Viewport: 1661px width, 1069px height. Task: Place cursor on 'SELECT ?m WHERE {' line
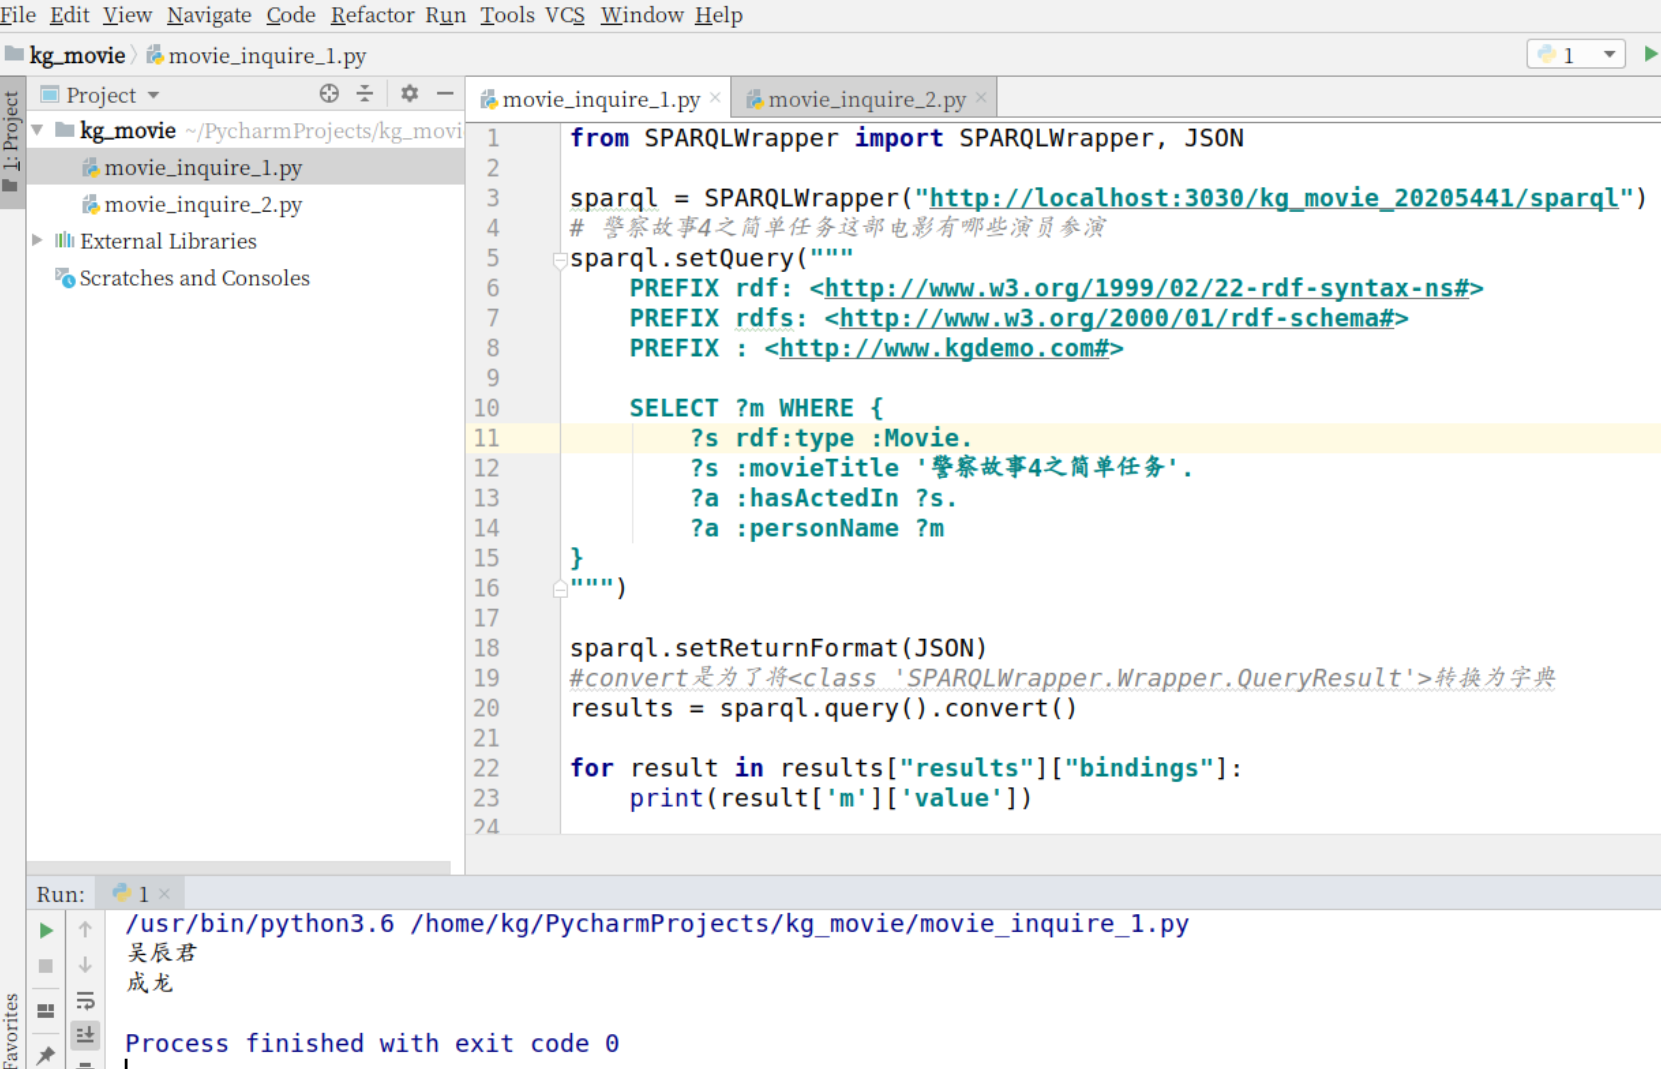coord(756,408)
